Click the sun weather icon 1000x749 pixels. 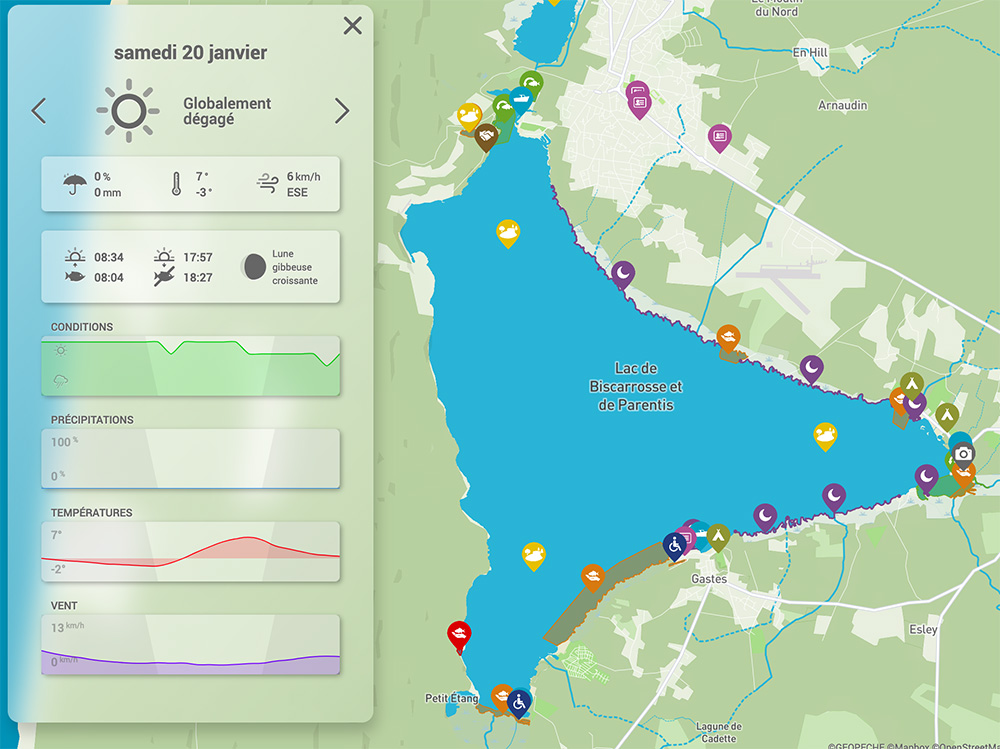pyautogui.click(x=128, y=111)
